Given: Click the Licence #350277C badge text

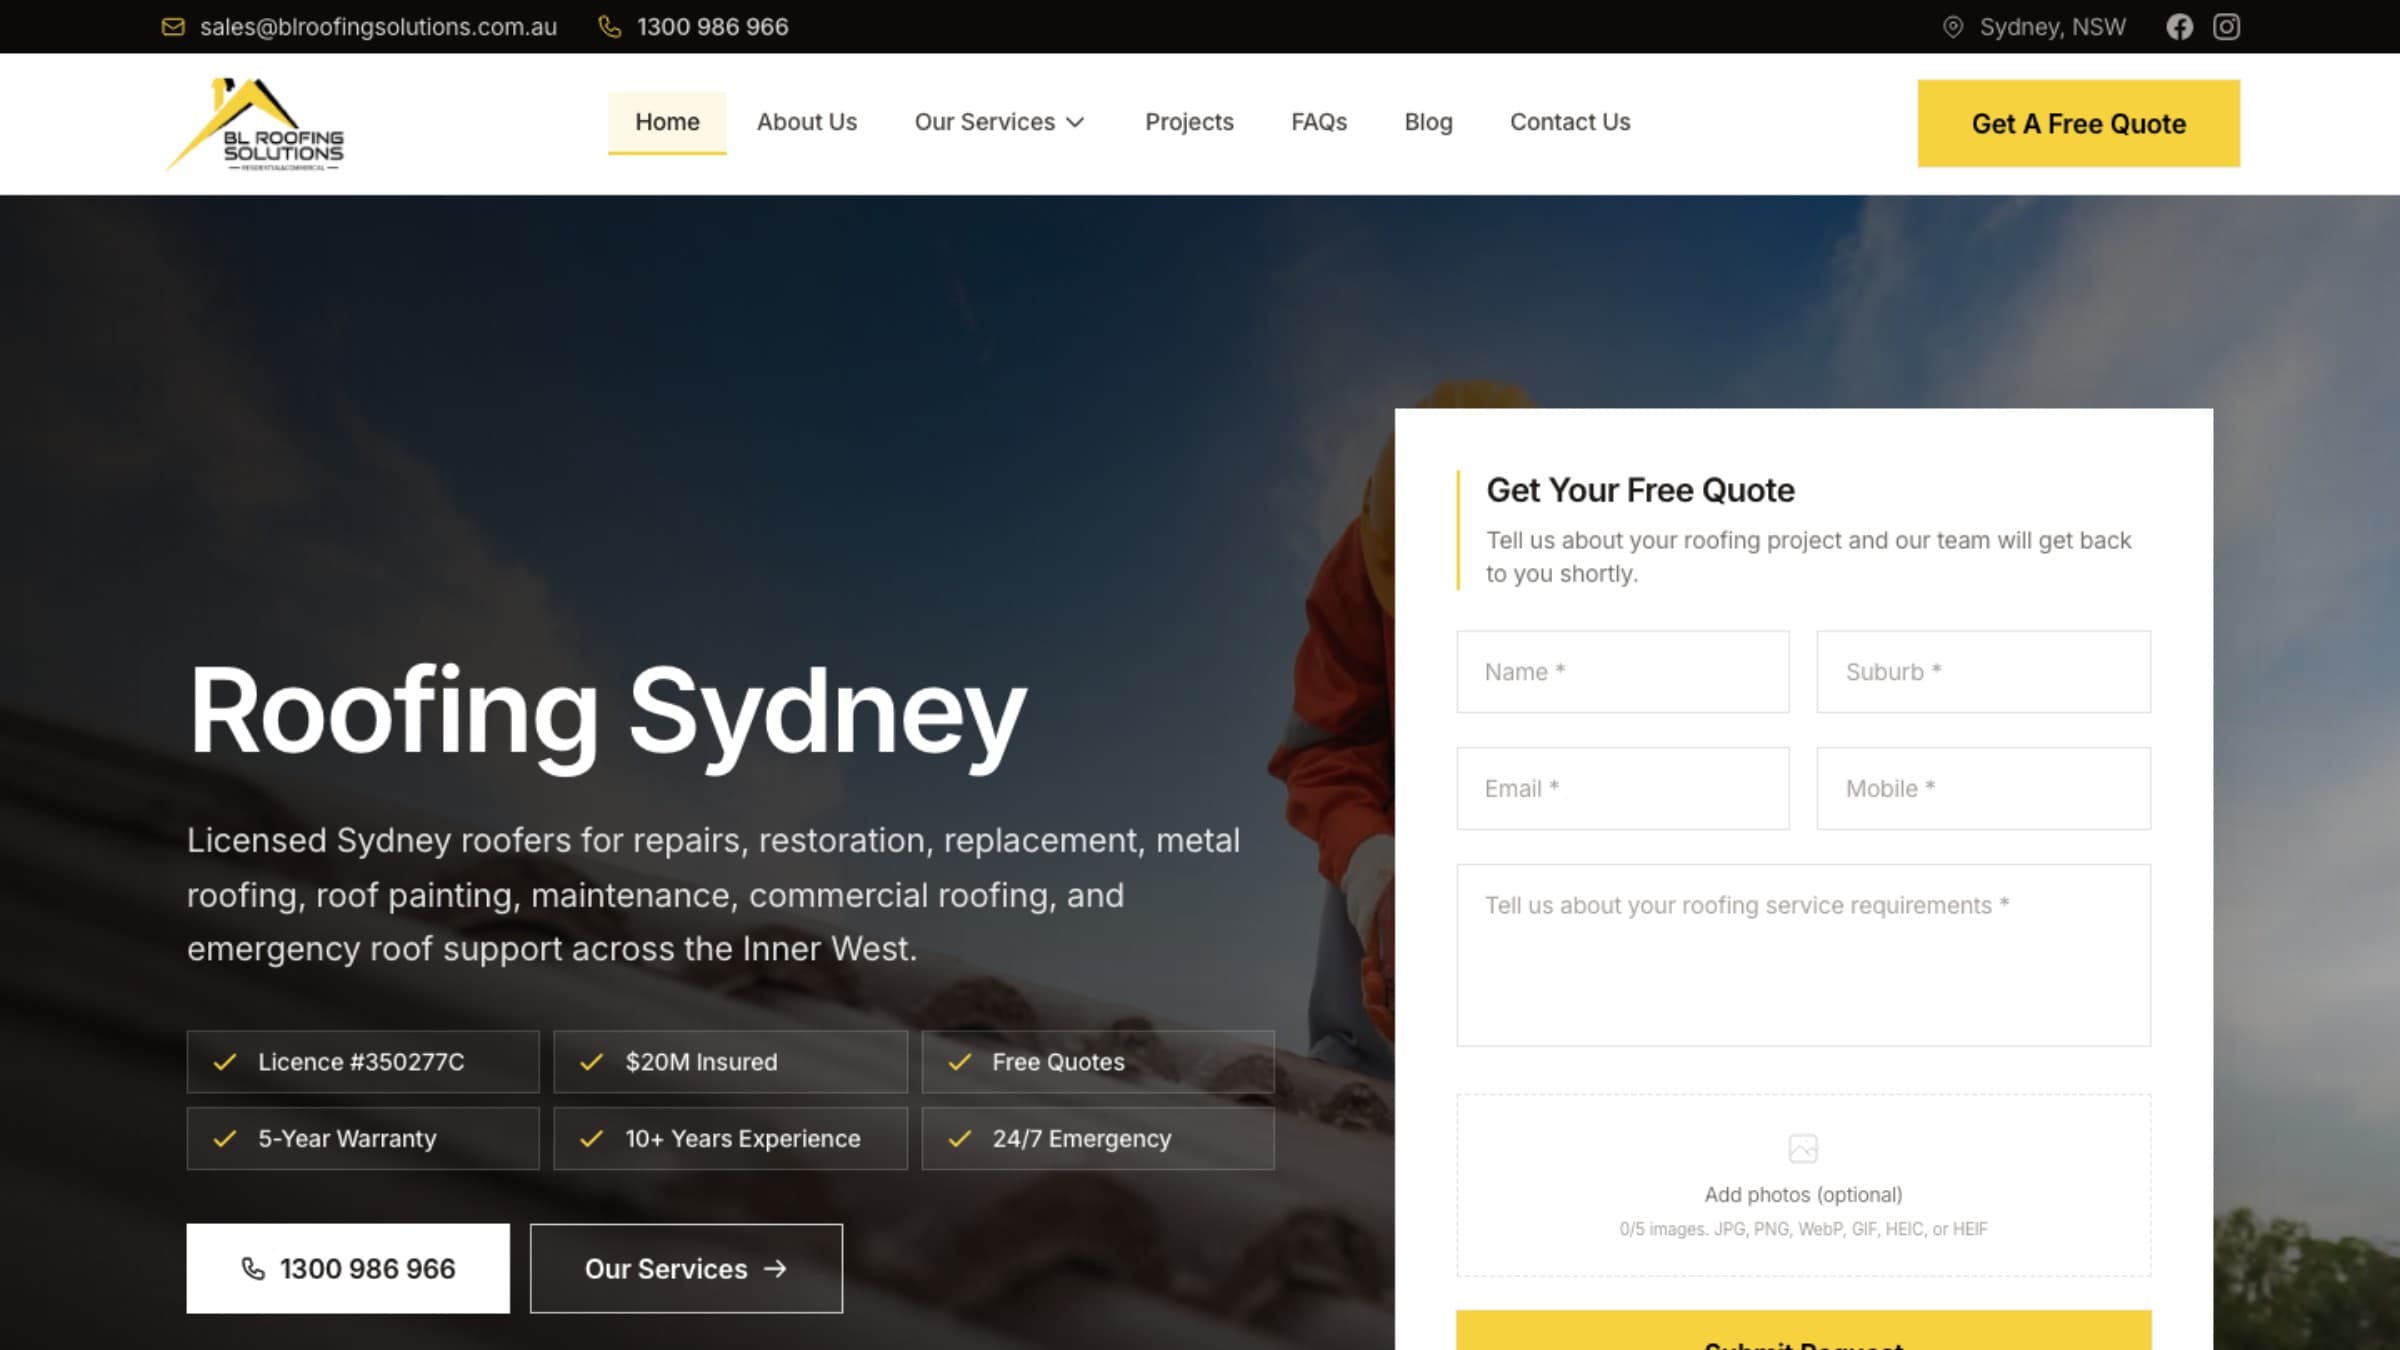Looking at the screenshot, I should point(361,1062).
